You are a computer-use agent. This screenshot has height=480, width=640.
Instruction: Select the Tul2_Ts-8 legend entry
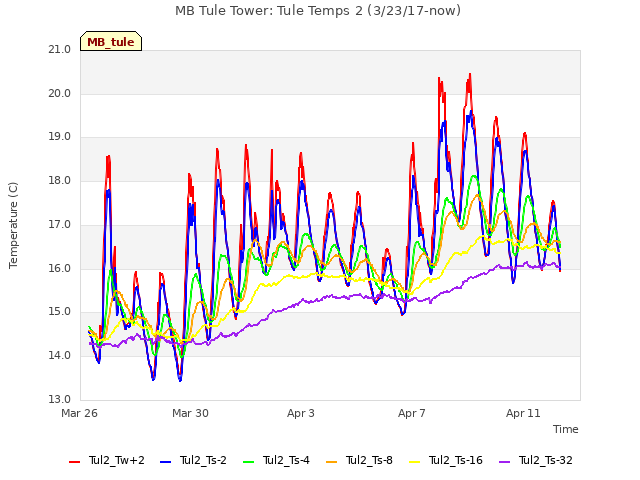tap(359, 460)
